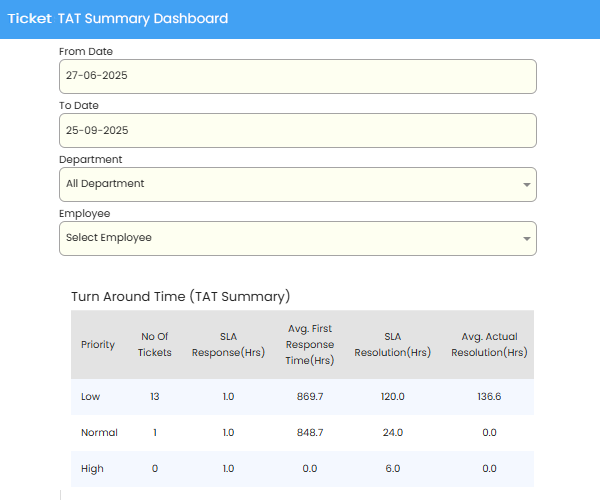Click the SLA Response(Hrs) column header

[228, 344]
